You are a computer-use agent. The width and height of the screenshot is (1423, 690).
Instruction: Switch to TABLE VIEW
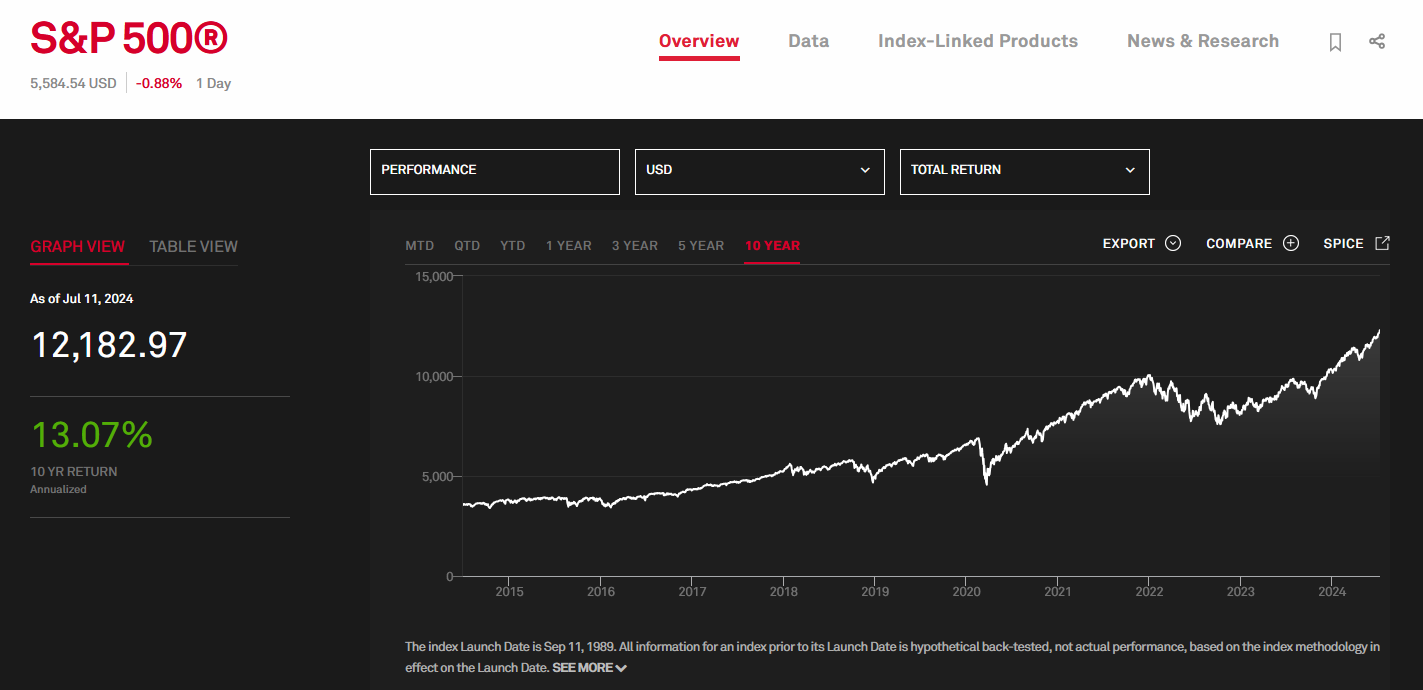pyautogui.click(x=193, y=246)
